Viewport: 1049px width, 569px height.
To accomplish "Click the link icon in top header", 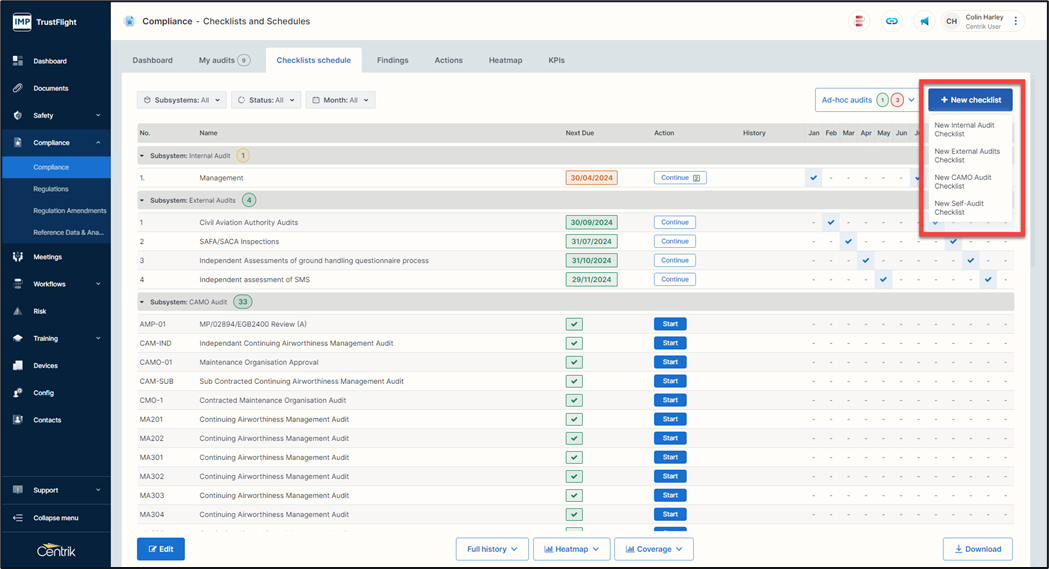I will (891, 21).
